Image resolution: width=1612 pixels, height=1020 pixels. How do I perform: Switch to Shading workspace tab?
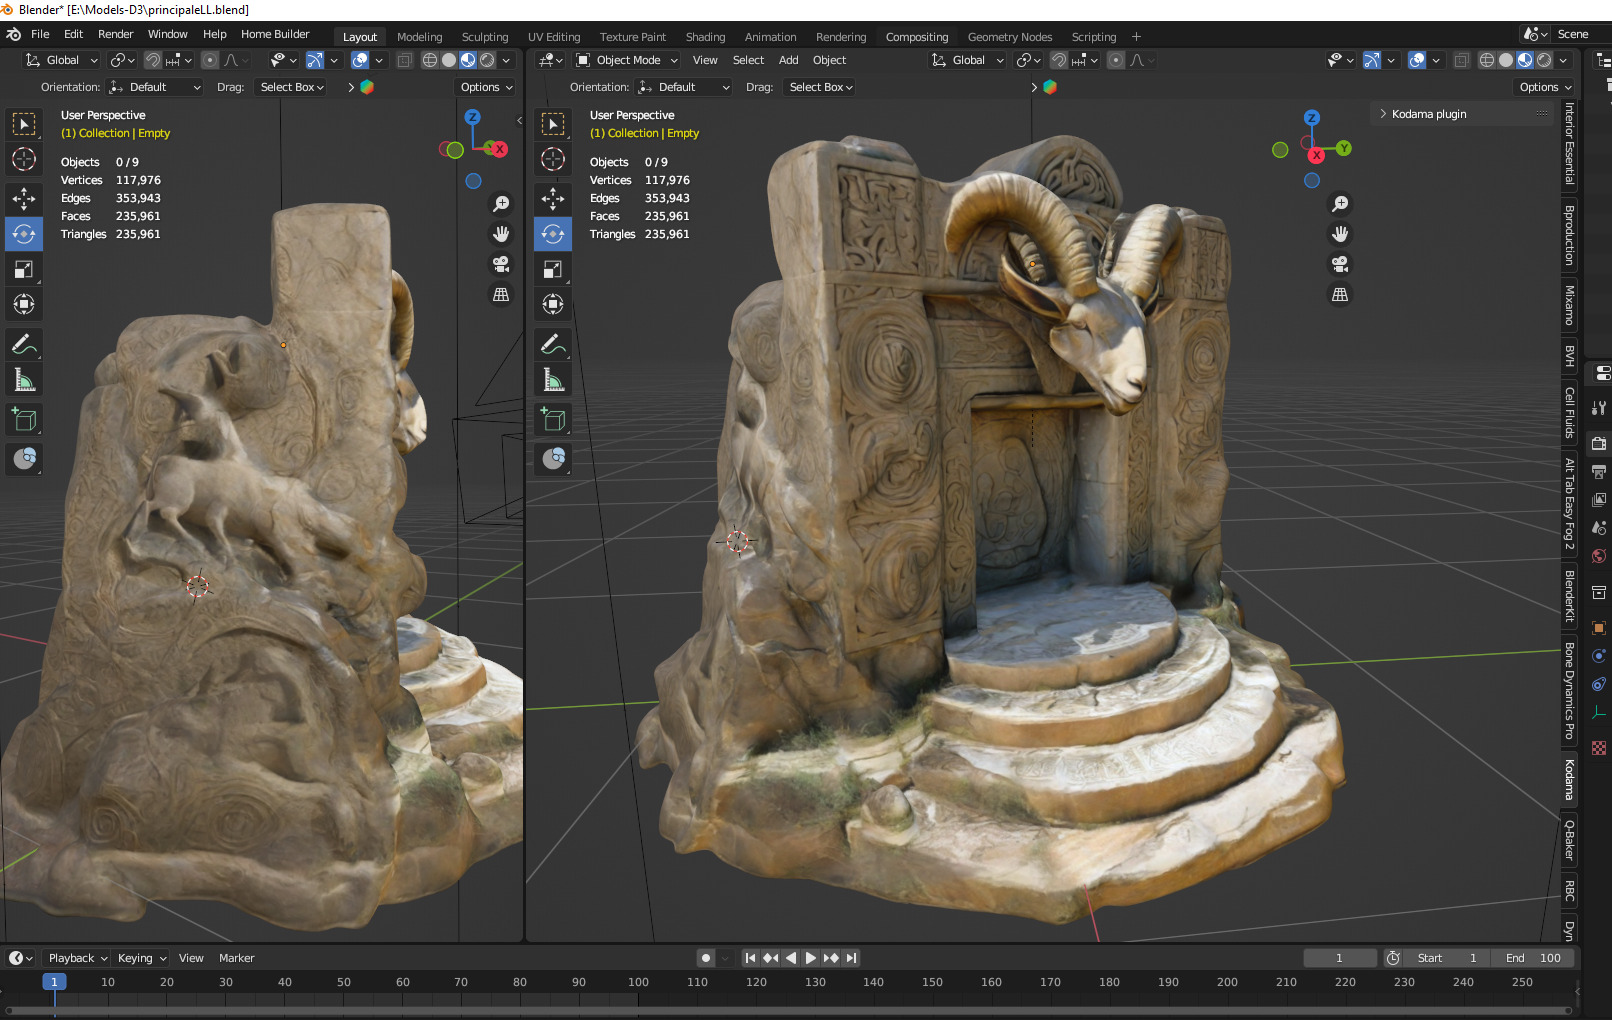pos(706,37)
